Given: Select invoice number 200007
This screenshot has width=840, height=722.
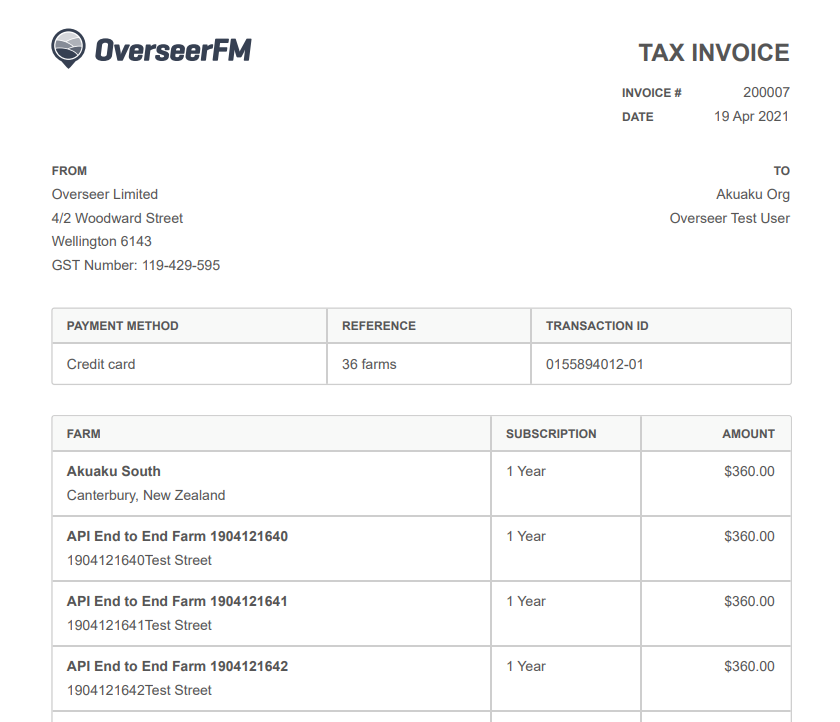Looking at the screenshot, I should pyautogui.click(x=766, y=92).
